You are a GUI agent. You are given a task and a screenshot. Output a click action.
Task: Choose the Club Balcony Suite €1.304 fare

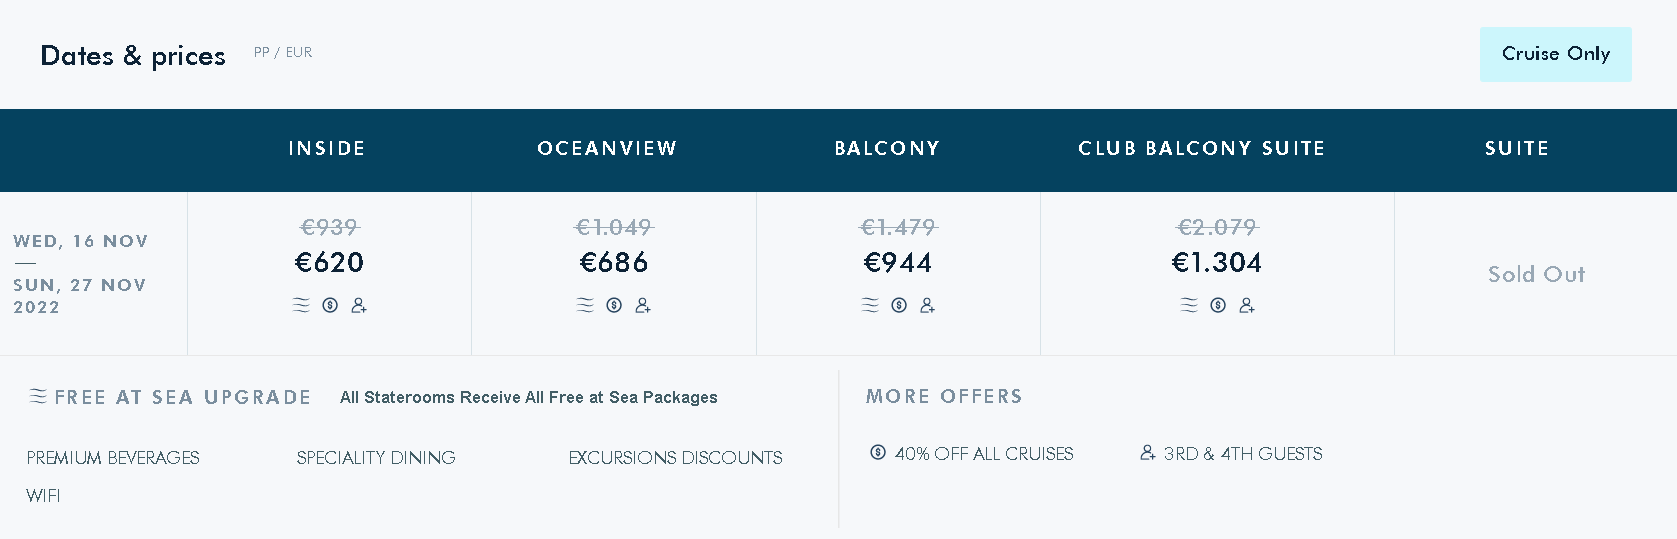point(1217,263)
